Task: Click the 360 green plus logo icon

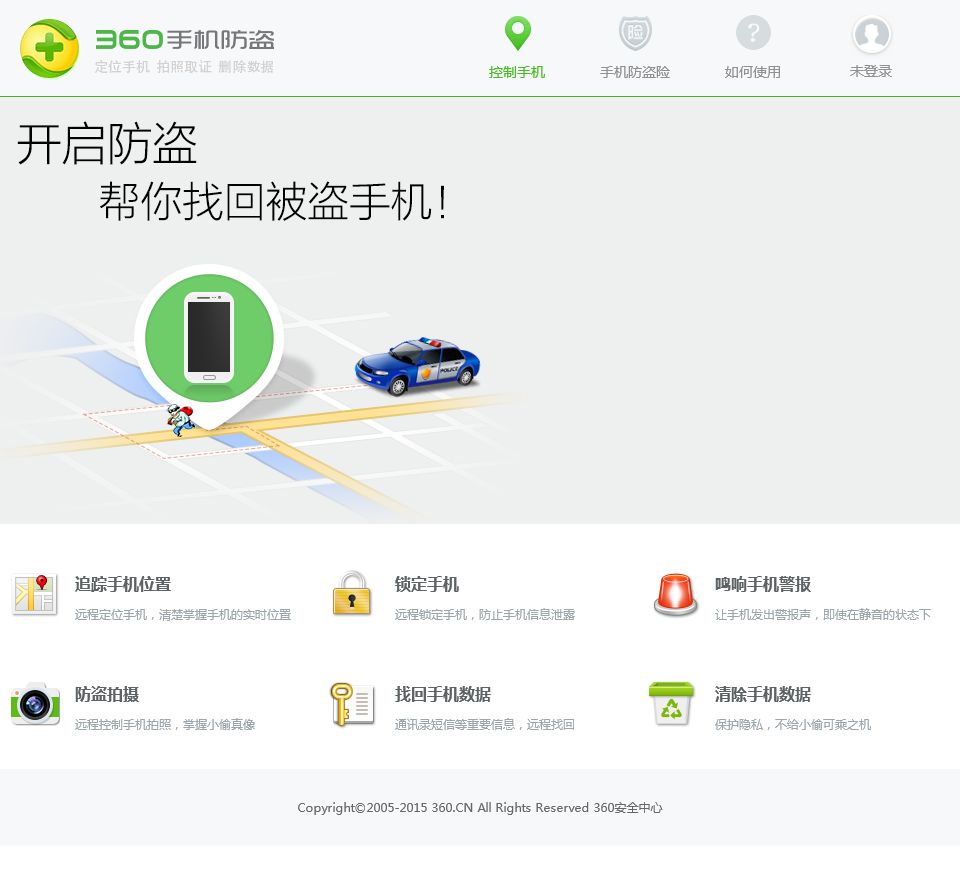Action: 50,48
